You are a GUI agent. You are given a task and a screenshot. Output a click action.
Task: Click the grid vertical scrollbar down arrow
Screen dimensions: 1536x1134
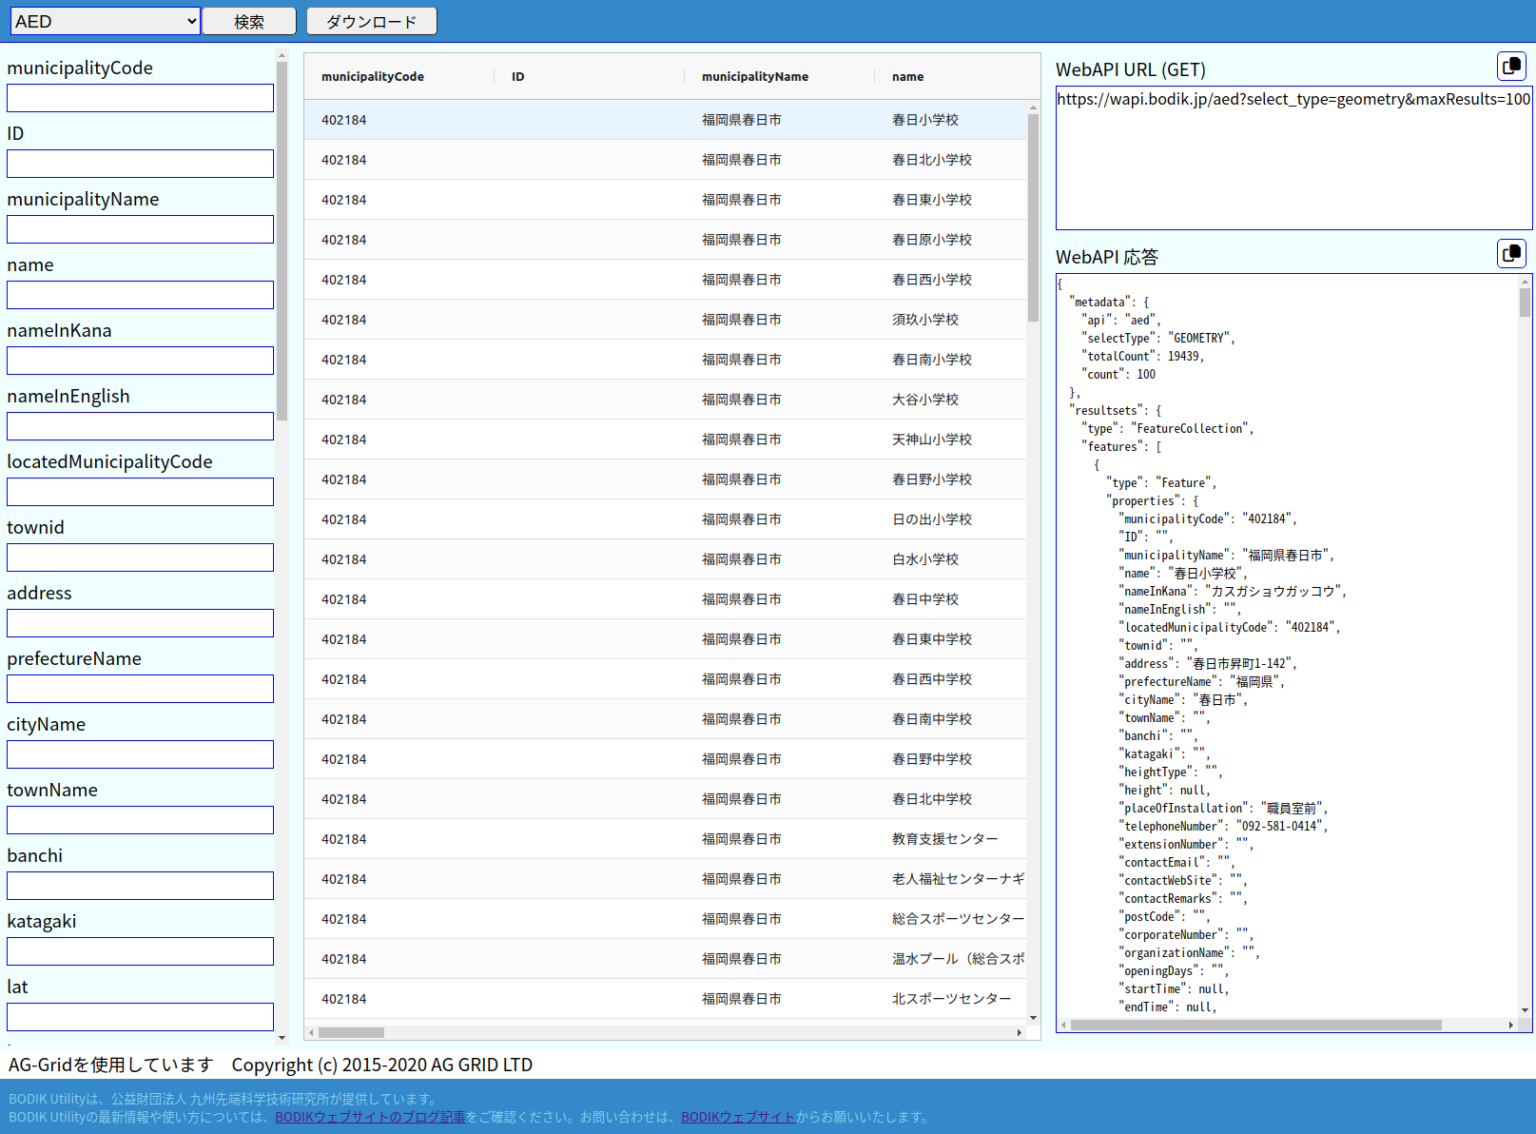(x=1033, y=1019)
